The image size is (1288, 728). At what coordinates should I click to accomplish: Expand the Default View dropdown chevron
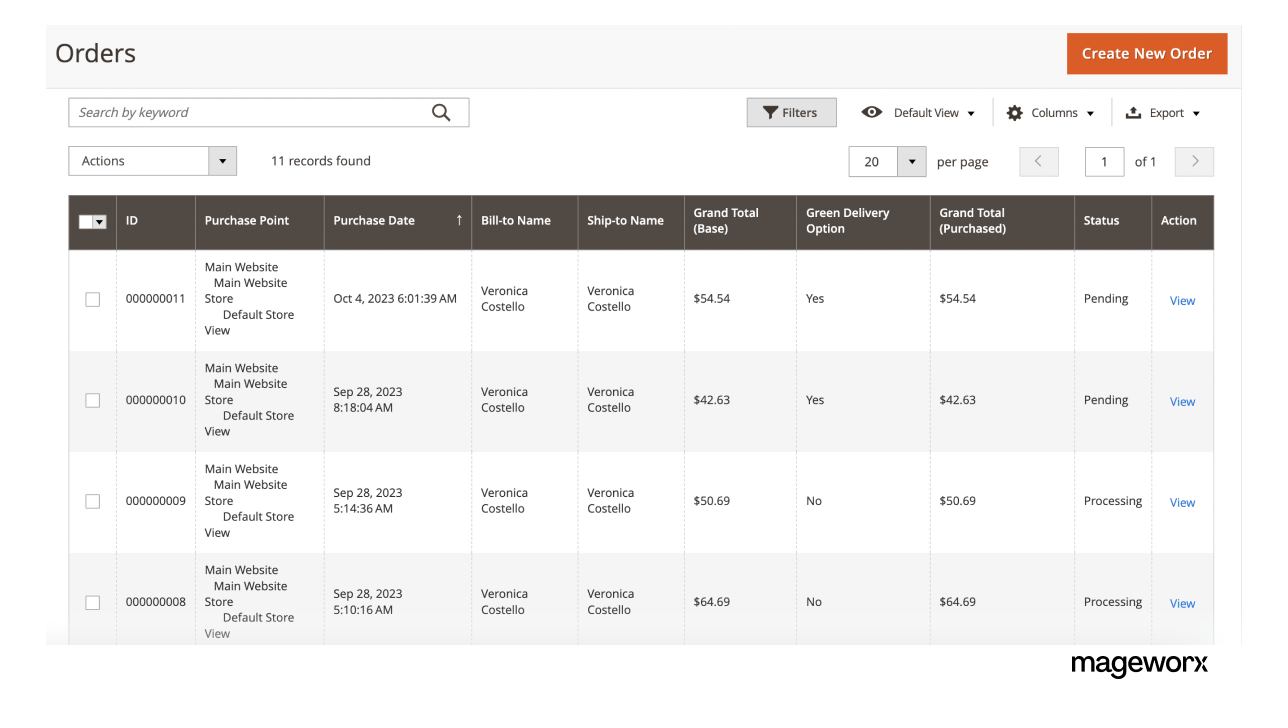[971, 112]
